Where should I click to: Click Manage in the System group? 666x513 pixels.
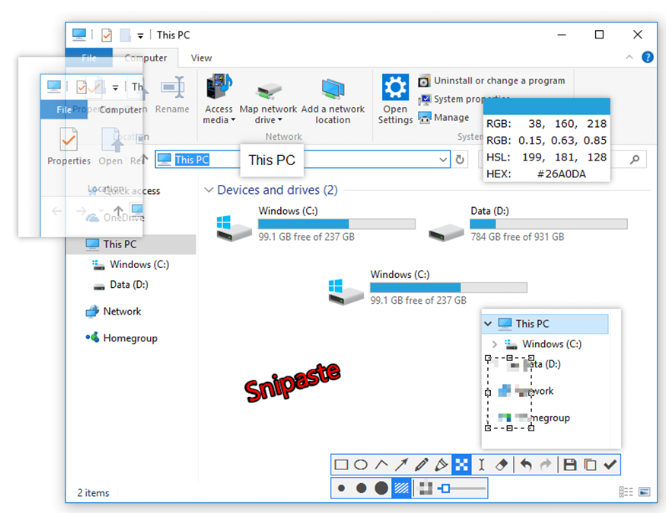tap(444, 117)
